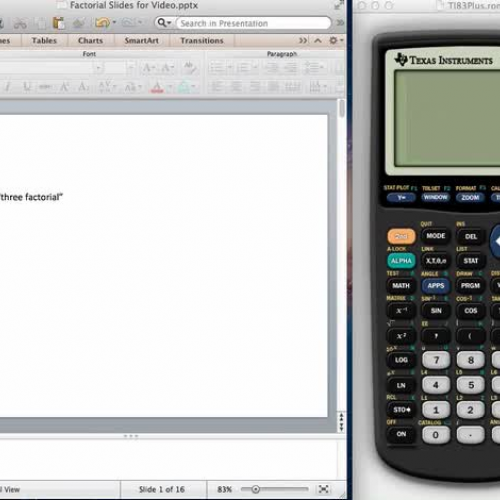Click the fullscreen arrows in PowerPoint title bar
500x500 pixels.
339,5
